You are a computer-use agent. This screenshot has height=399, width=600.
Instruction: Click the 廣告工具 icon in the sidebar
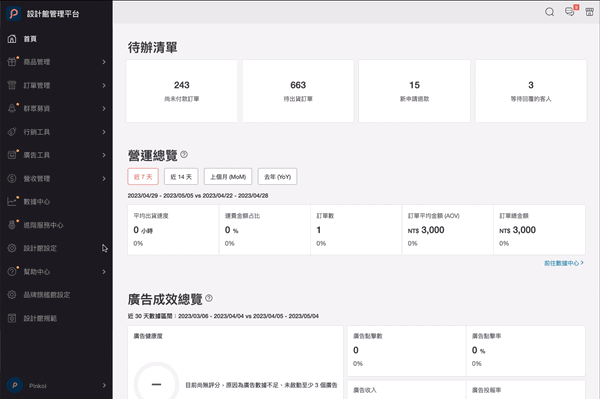[x=12, y=155]
